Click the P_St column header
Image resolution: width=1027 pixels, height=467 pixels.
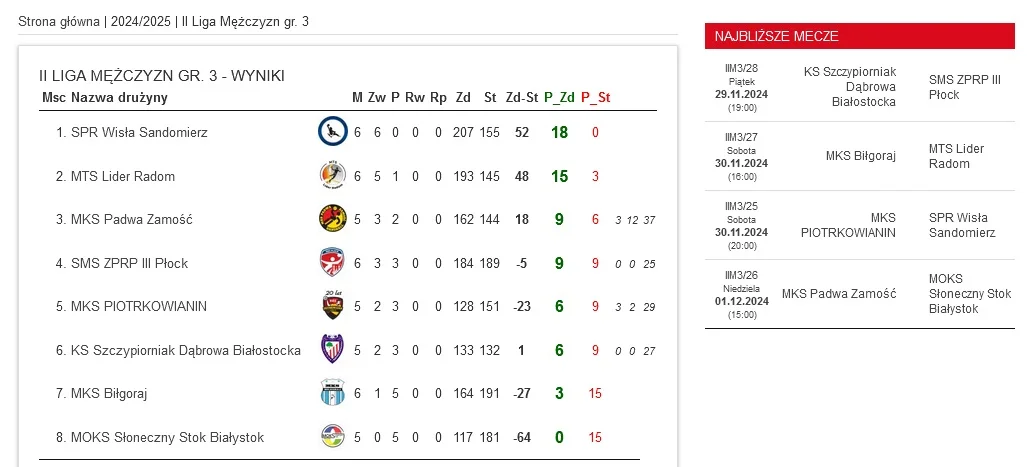595,98
